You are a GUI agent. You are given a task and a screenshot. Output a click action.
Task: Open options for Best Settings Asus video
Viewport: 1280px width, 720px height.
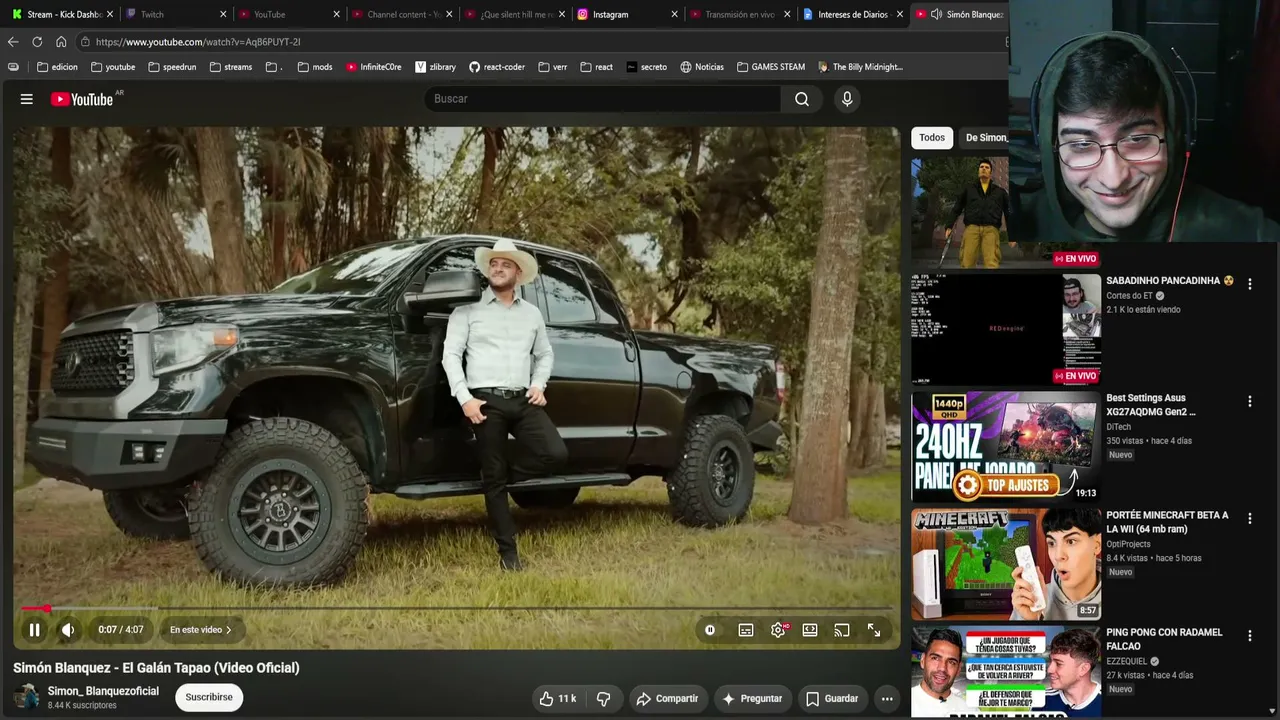pos(1249,401)
